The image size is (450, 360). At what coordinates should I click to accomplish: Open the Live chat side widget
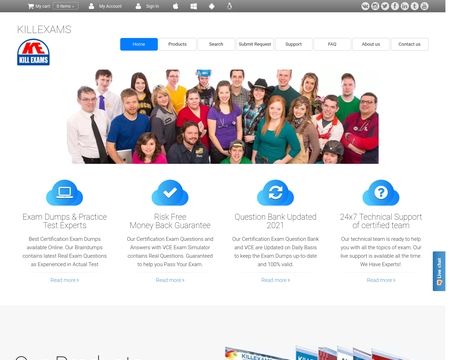439,271
